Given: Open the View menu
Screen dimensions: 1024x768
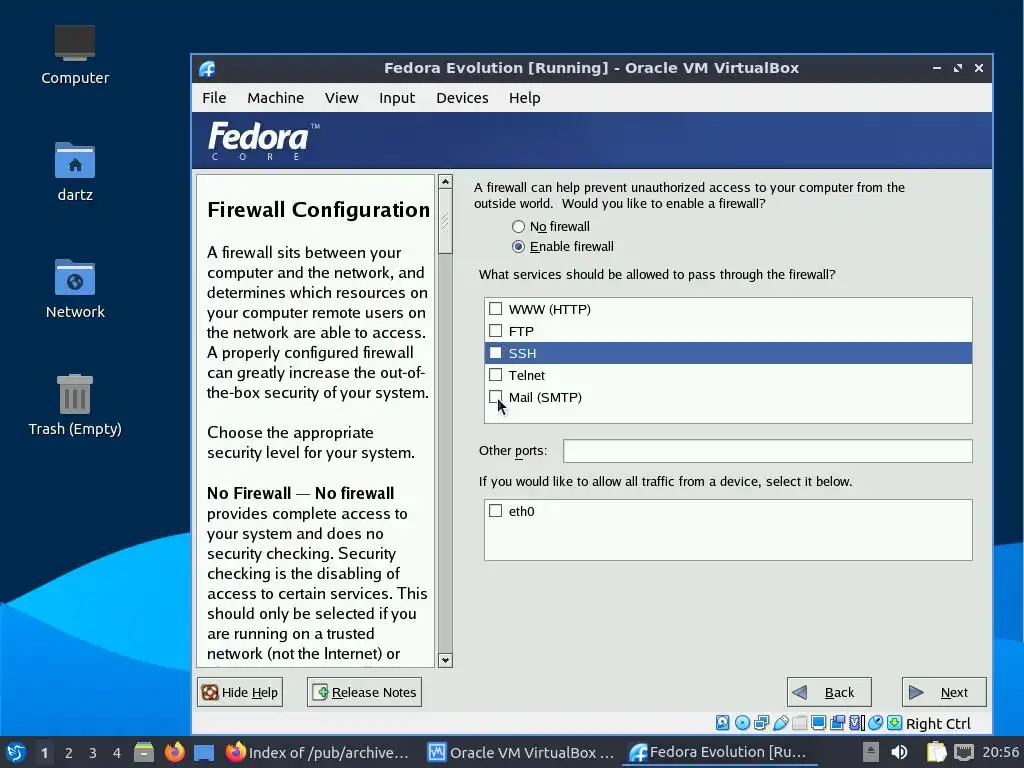Looking at the screenshot, I should 342,98.
